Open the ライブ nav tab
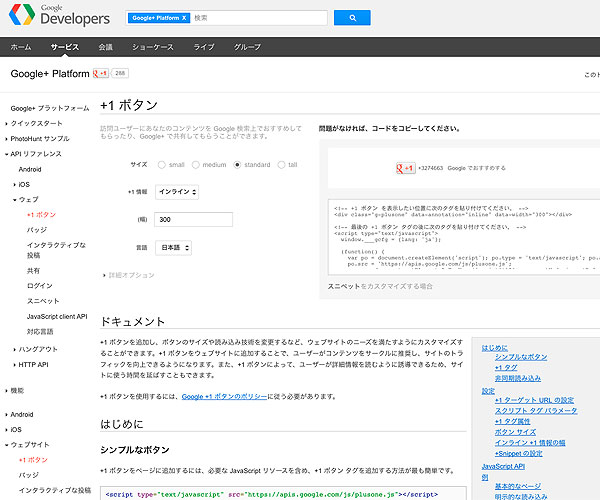Screen dimensions: 600x500 click(204, 47)
